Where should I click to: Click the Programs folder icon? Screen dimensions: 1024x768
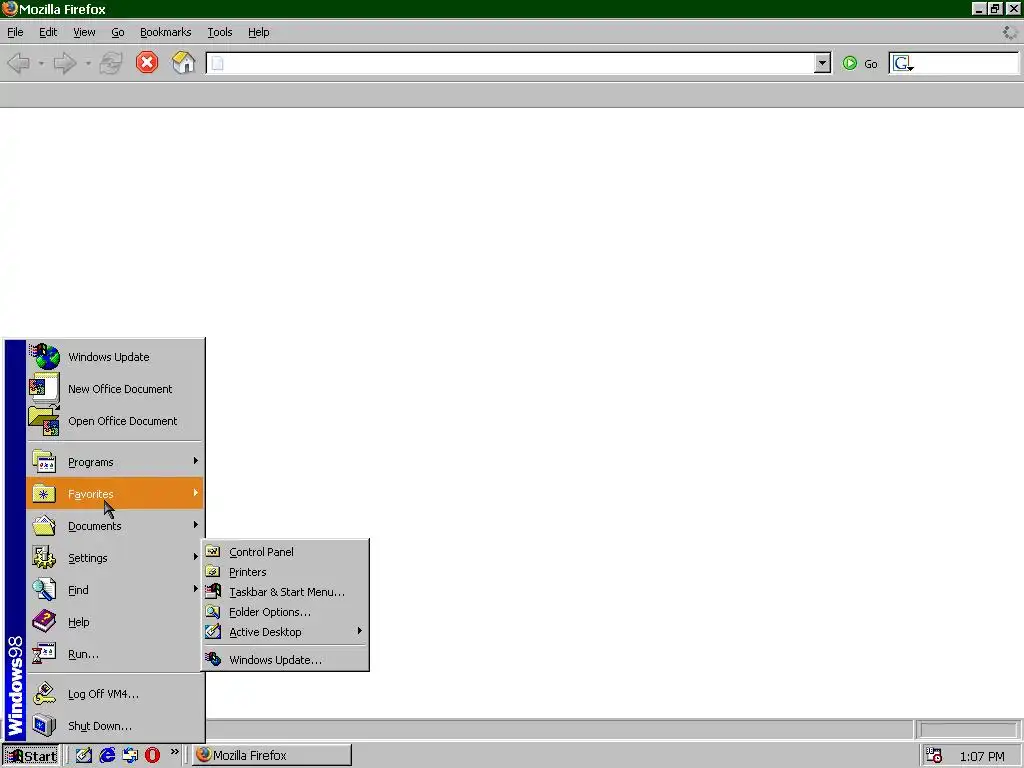[x=44, y=462]
